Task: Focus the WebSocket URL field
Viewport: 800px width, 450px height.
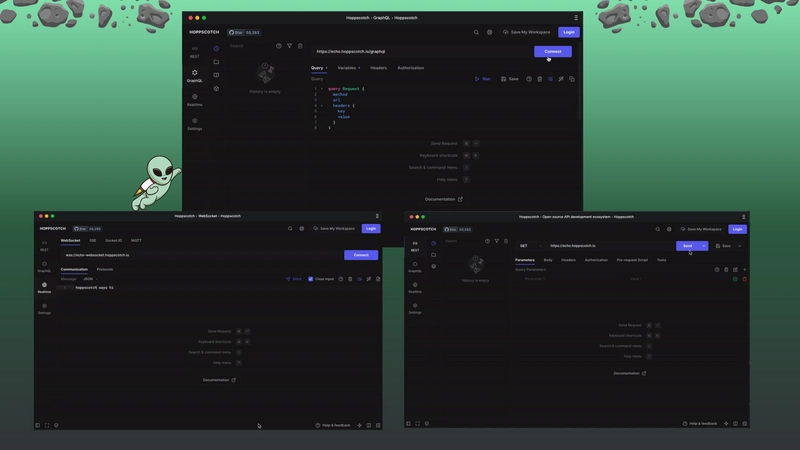Action: [x=201, y=255]
